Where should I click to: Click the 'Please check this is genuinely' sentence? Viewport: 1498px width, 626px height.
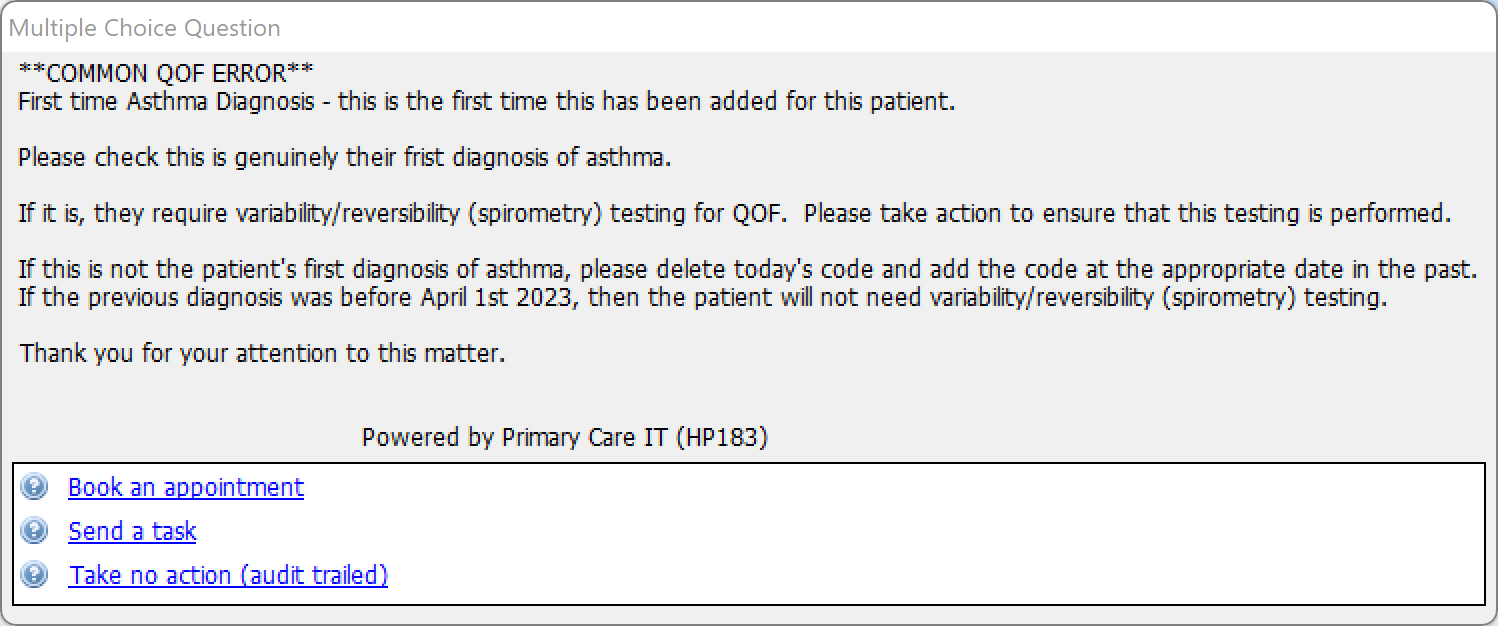click(345, 158)
